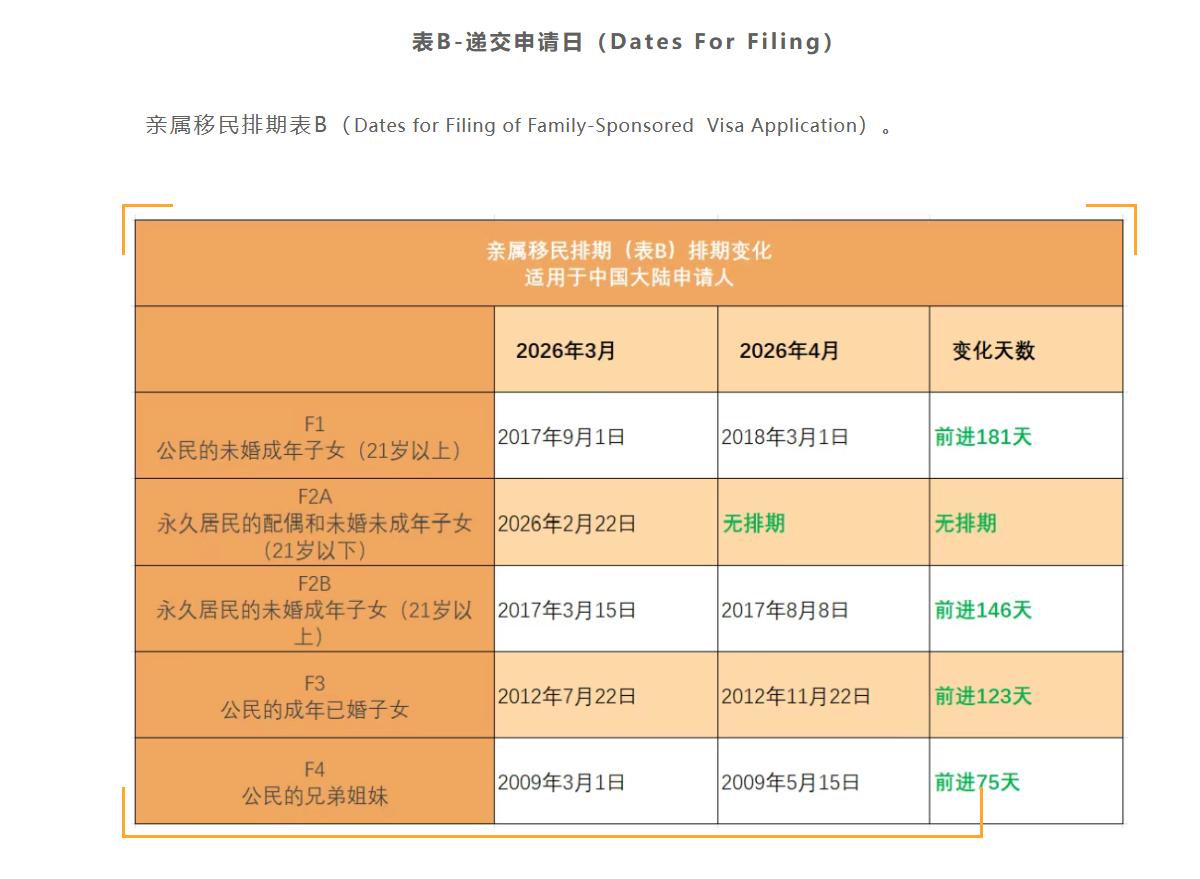The height and width of the screenshot is (879, 1200).
Task: Click the 前进181天 change value
Action: [x=980, y=436]
